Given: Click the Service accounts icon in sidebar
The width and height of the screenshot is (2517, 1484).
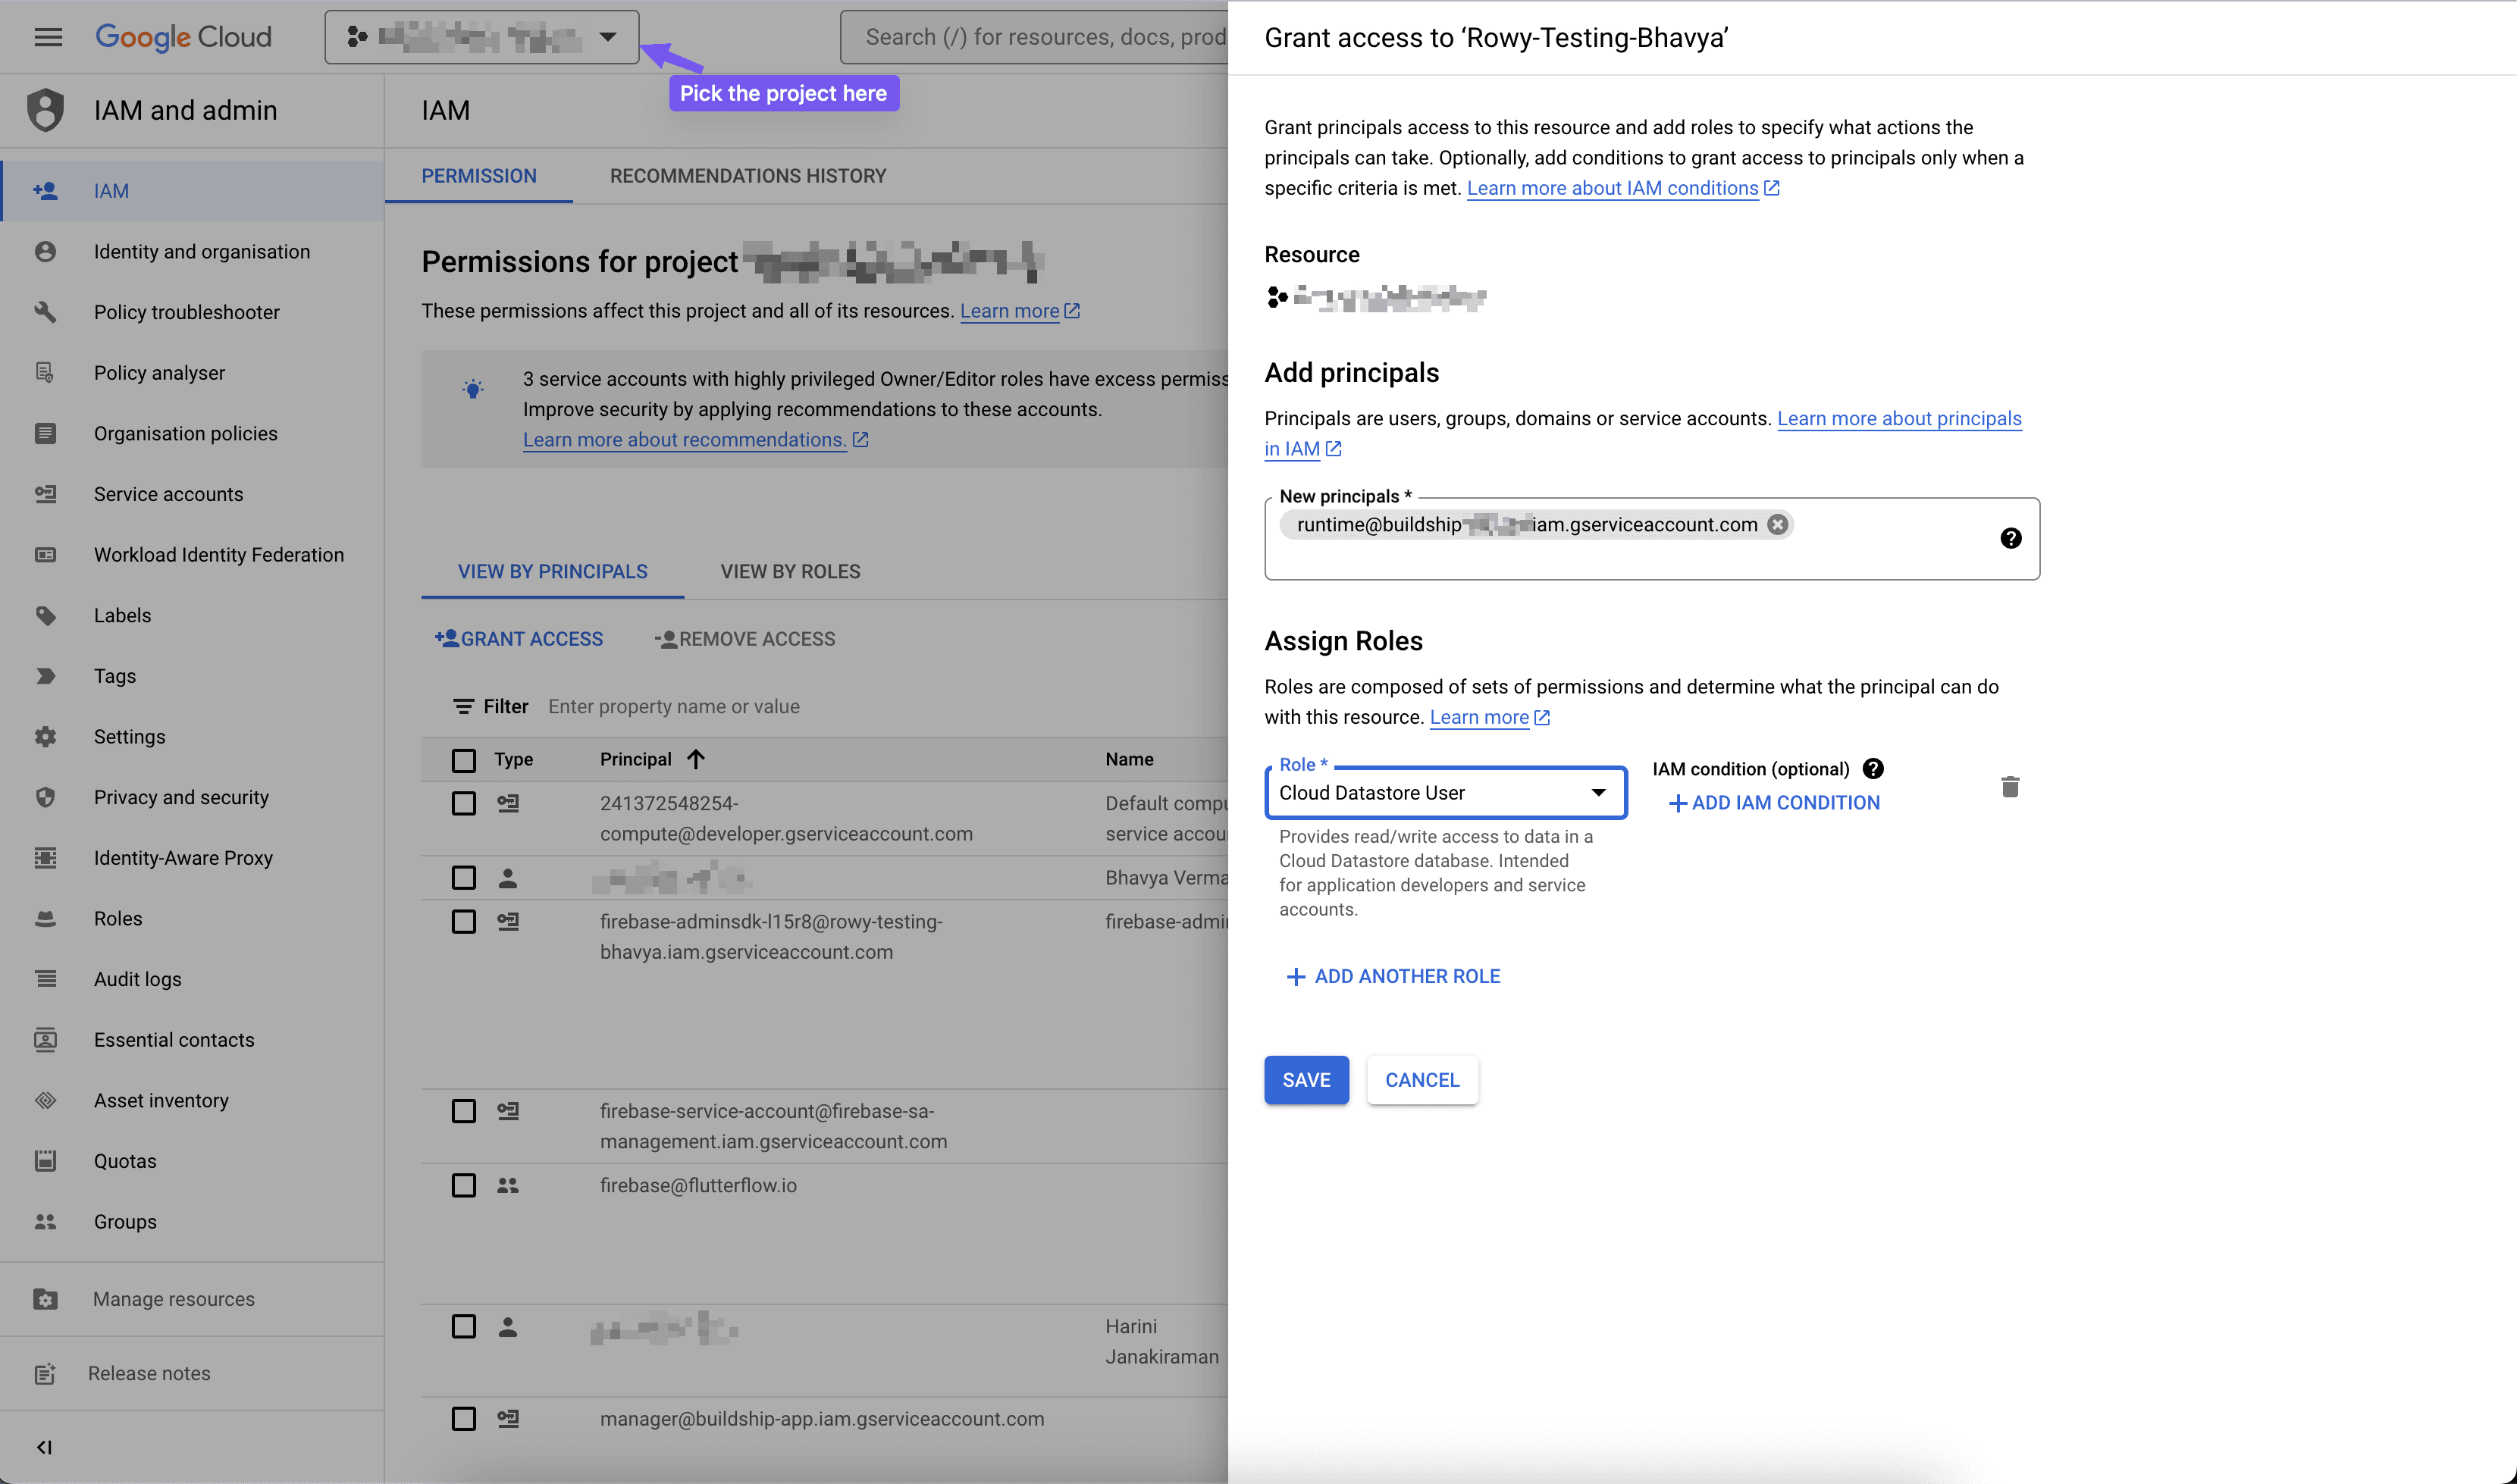Looking at the screenshot, I should click(46, 493).
